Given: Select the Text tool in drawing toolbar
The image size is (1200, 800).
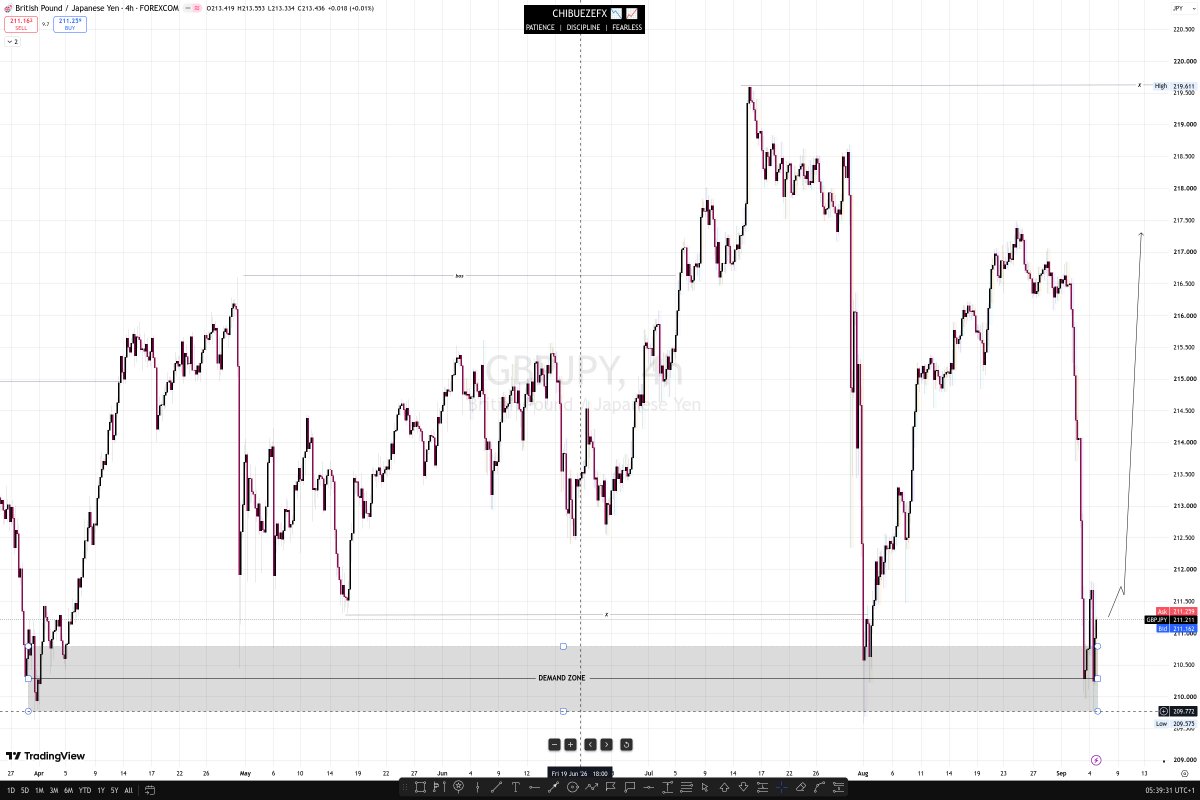Looking at the screenshot, I should [x=515, y=787].
